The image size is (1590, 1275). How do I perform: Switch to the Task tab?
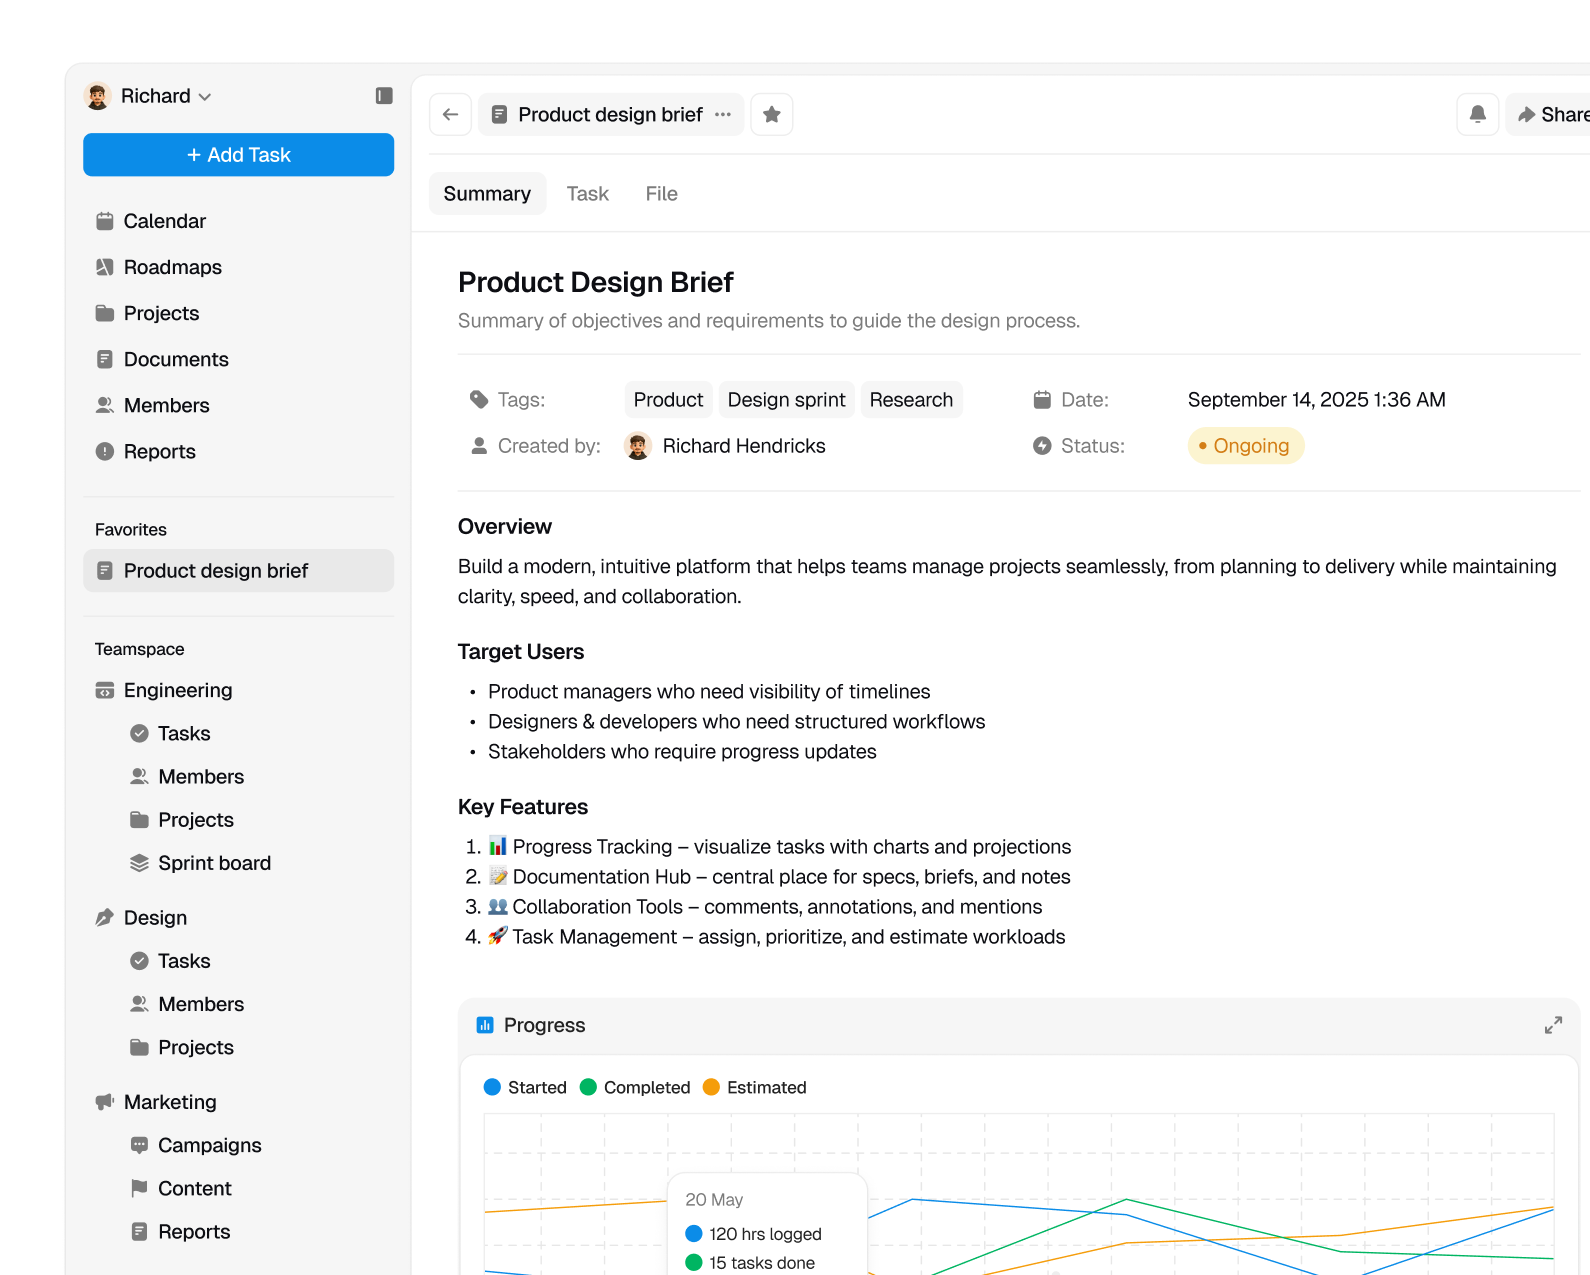pos(588,194)
